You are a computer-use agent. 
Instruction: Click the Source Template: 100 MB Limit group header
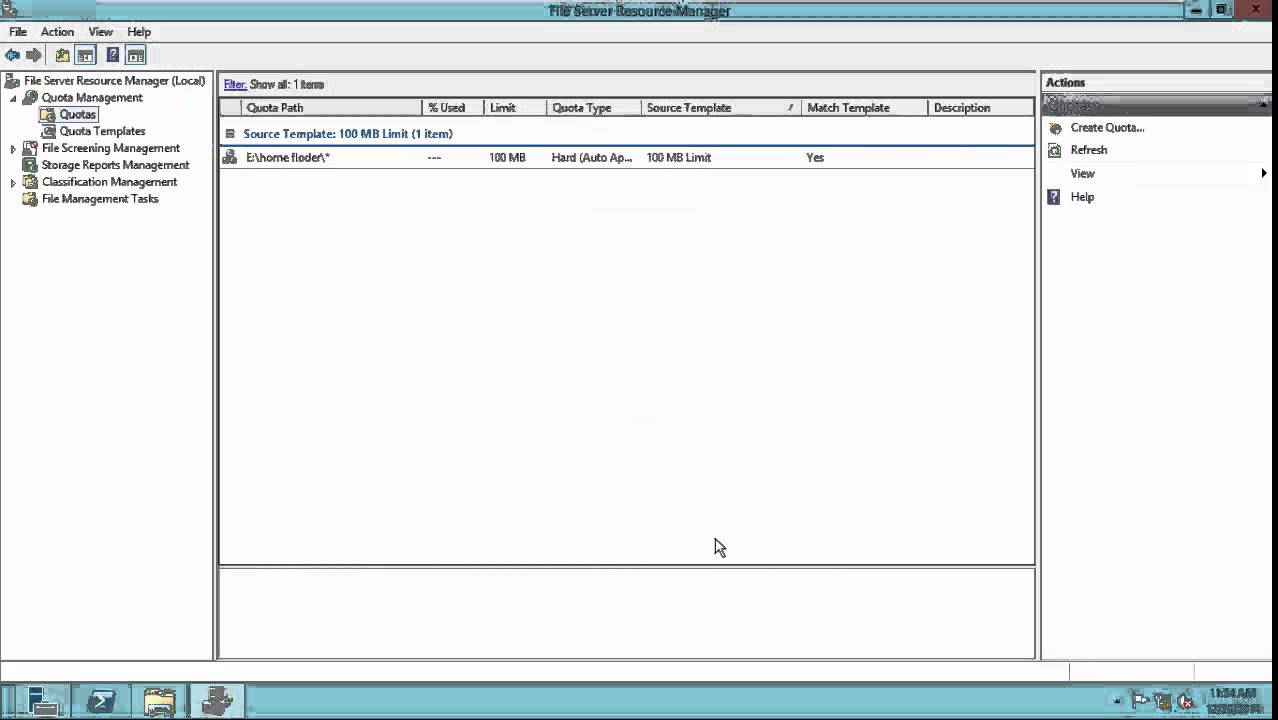click(x=348, y=134)
